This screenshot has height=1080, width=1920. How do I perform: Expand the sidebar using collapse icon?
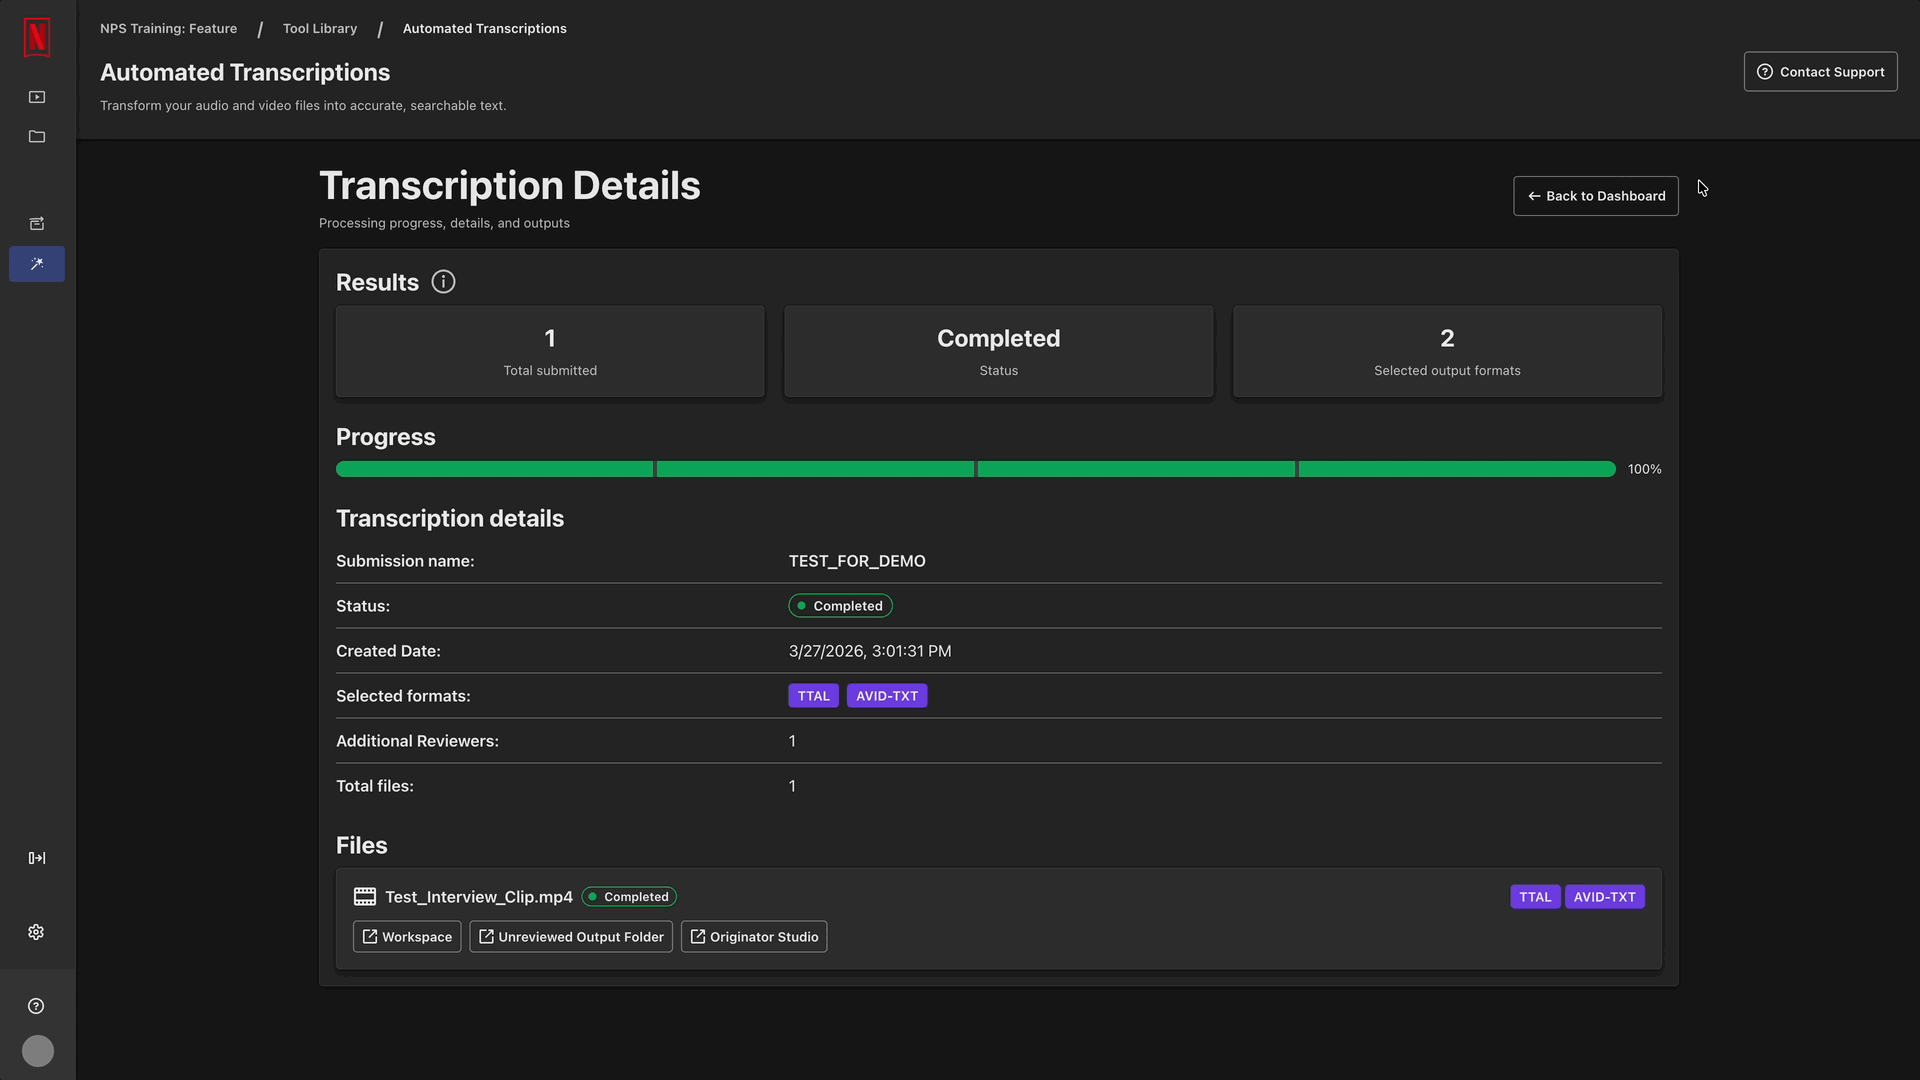click(37, 858)
